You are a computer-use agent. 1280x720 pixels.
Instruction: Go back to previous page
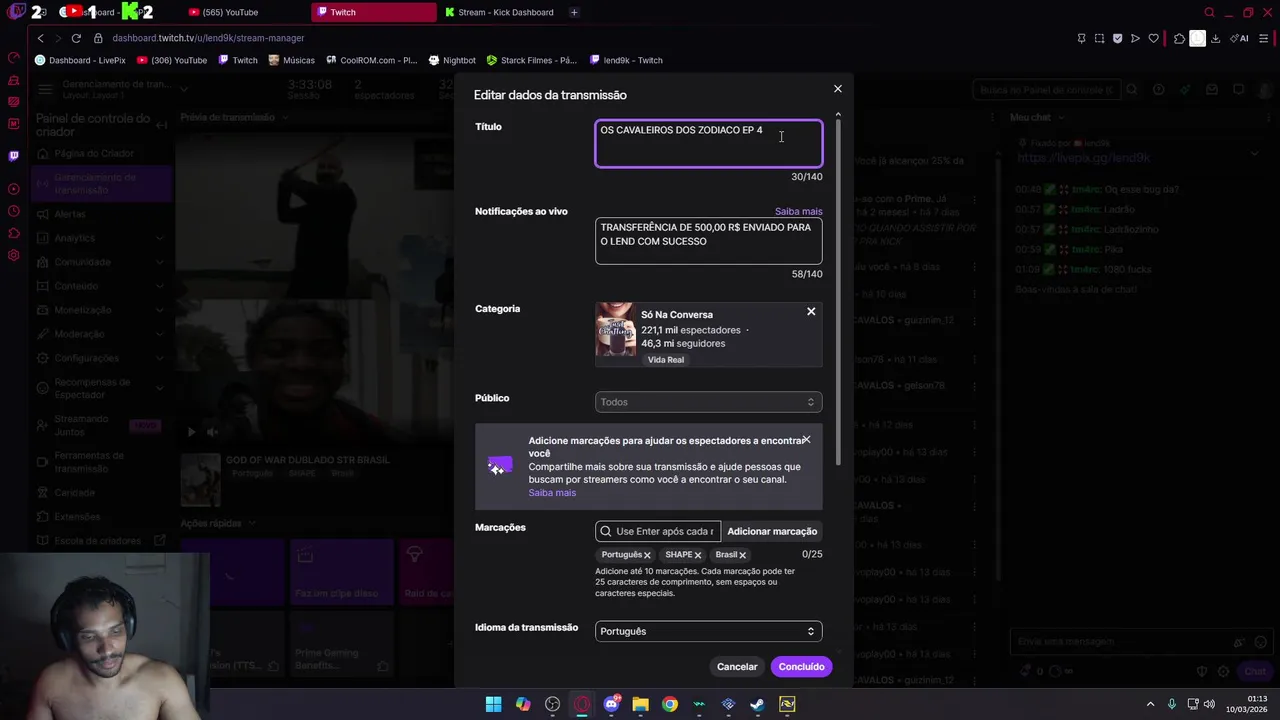pyautogui.click(x=40, y=38)
